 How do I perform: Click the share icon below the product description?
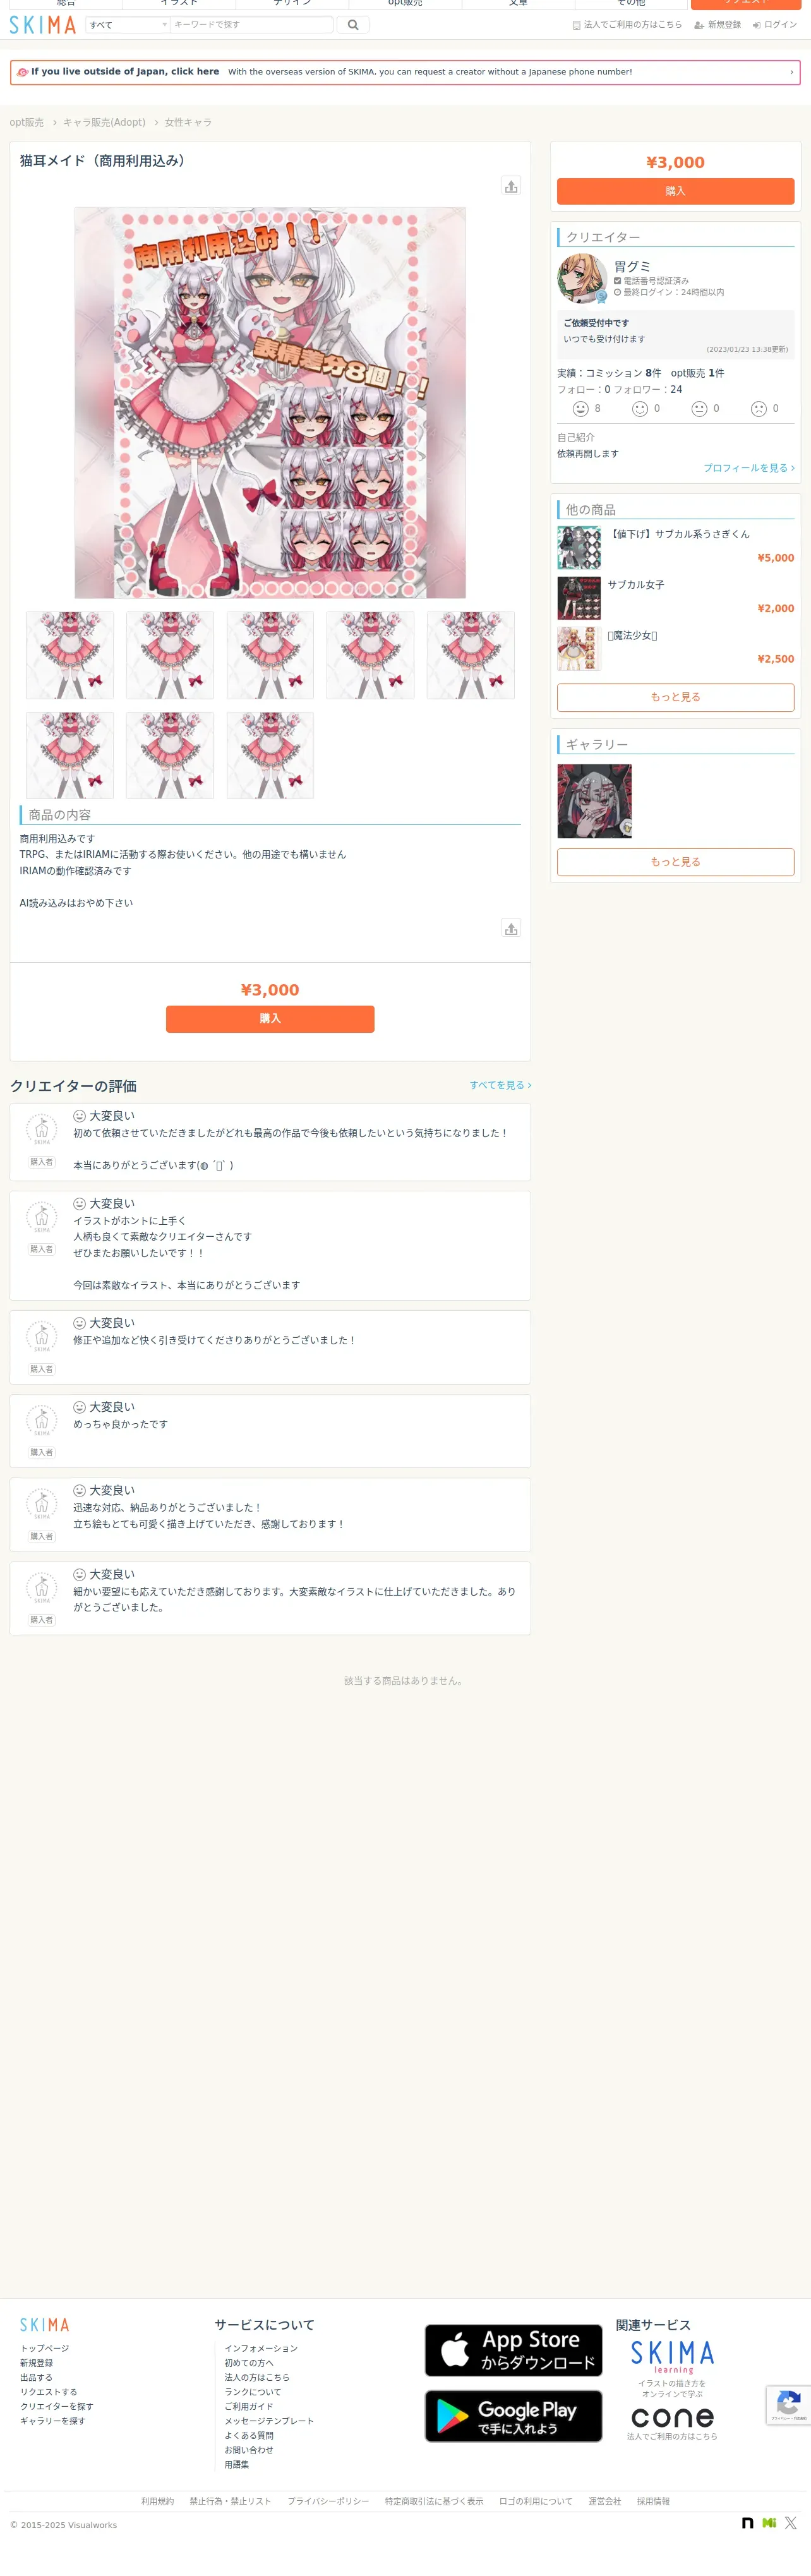511,928
